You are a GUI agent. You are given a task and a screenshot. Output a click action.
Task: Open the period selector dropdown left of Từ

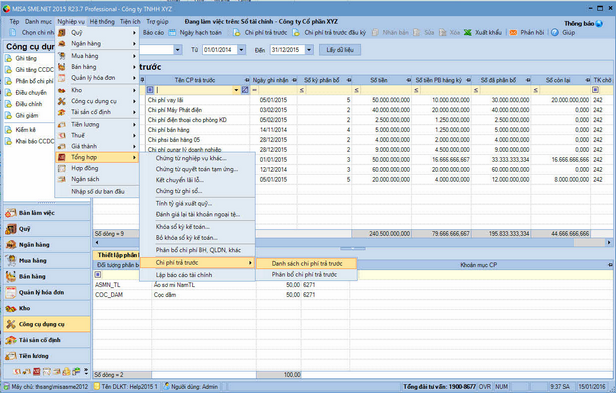click(178, 50)
